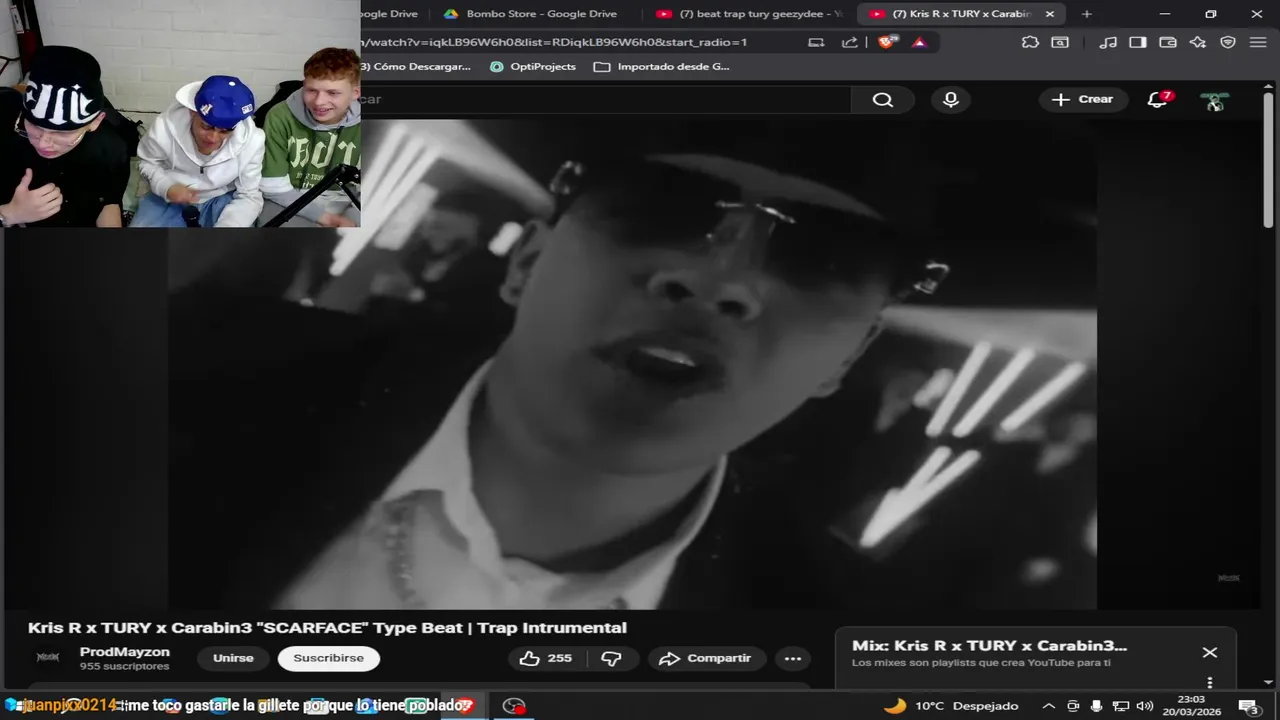Click the video player to pause

click(632, 365)
